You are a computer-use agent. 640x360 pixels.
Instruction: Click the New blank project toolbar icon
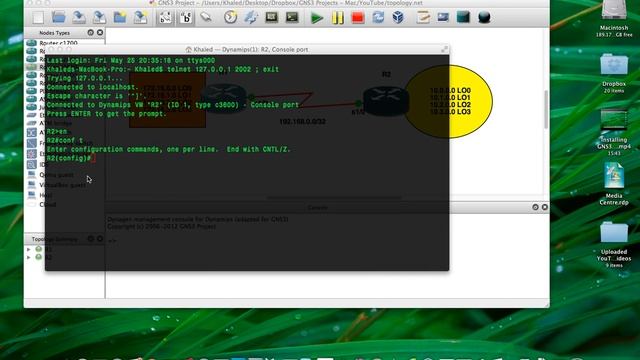tap(38, 18)
